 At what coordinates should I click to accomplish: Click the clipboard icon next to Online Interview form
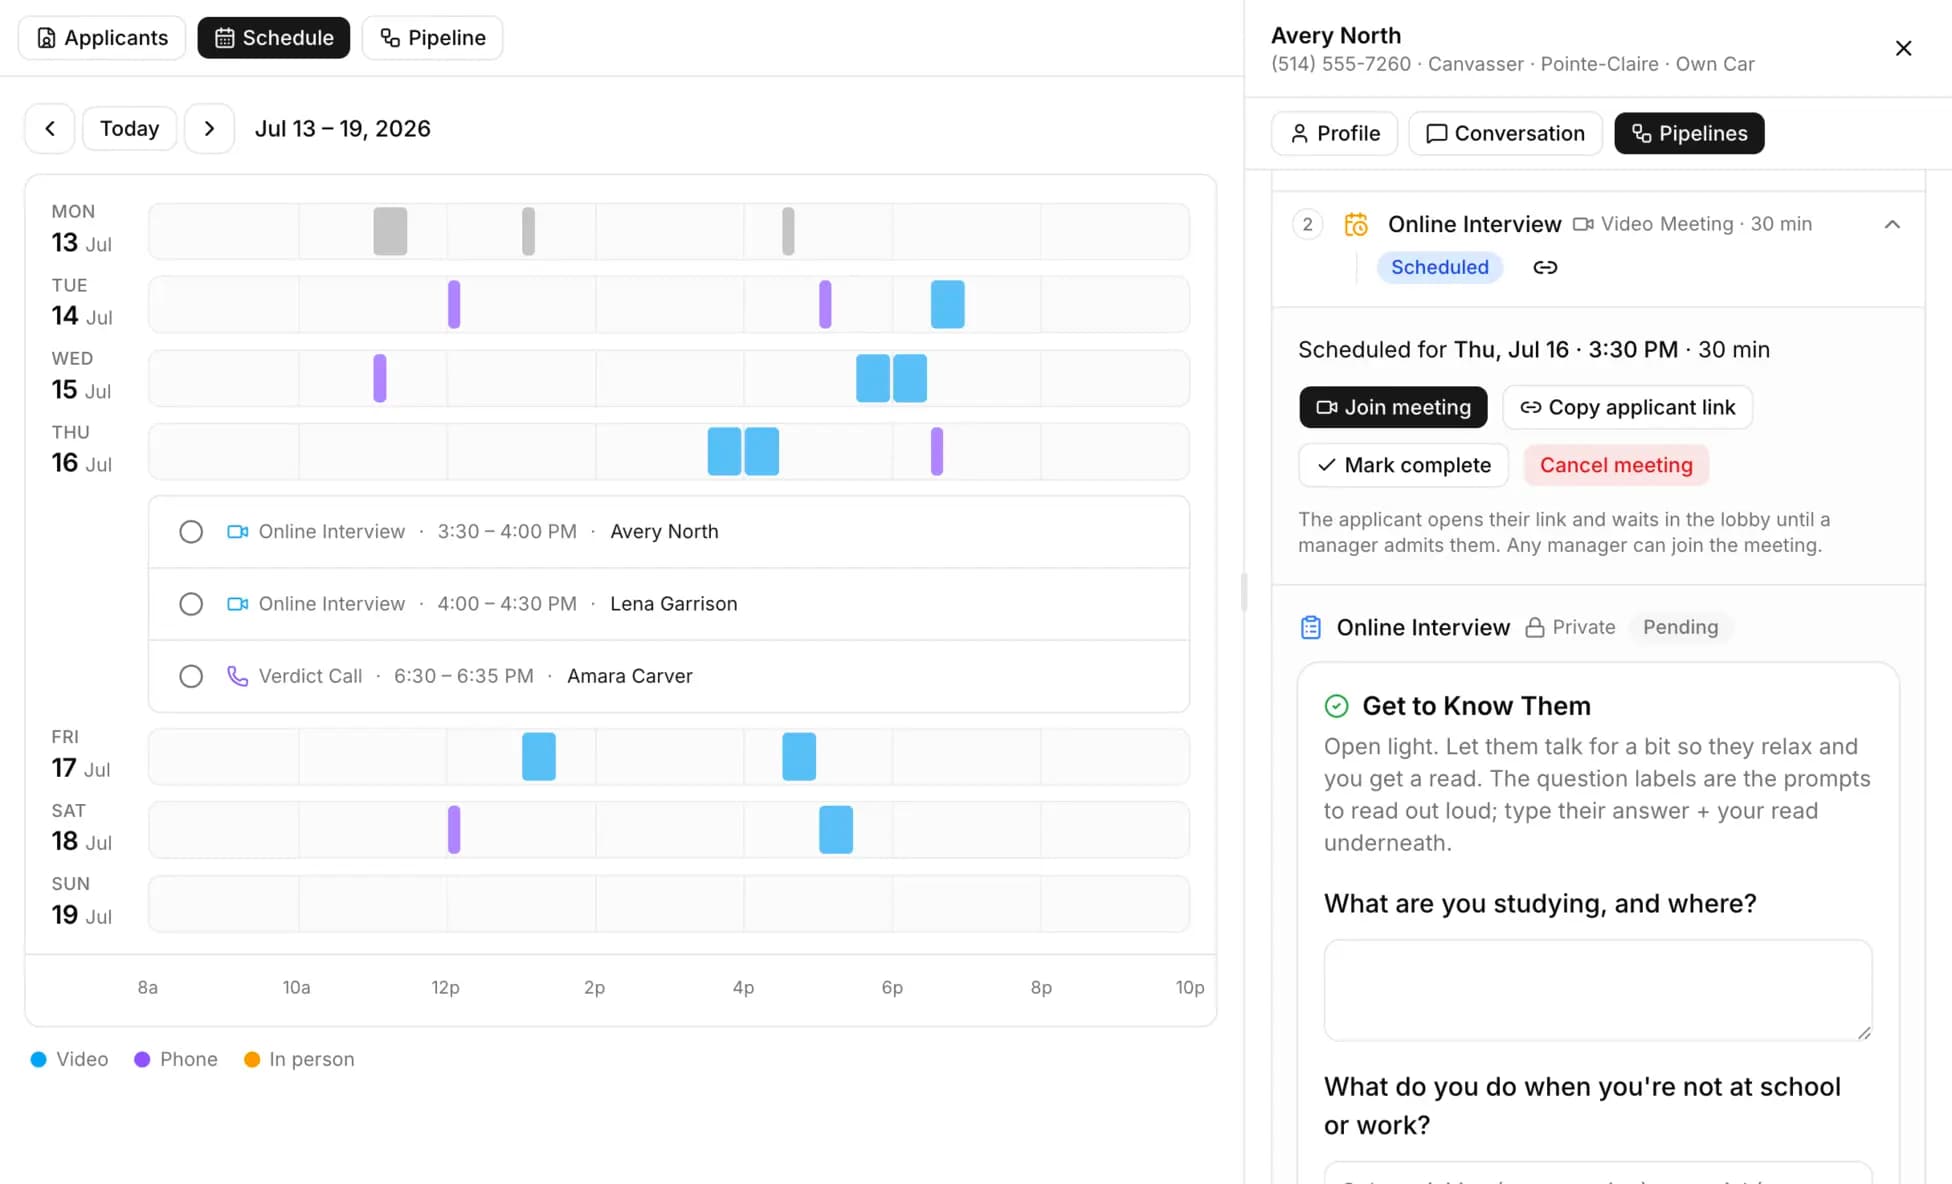(1311, 627)
